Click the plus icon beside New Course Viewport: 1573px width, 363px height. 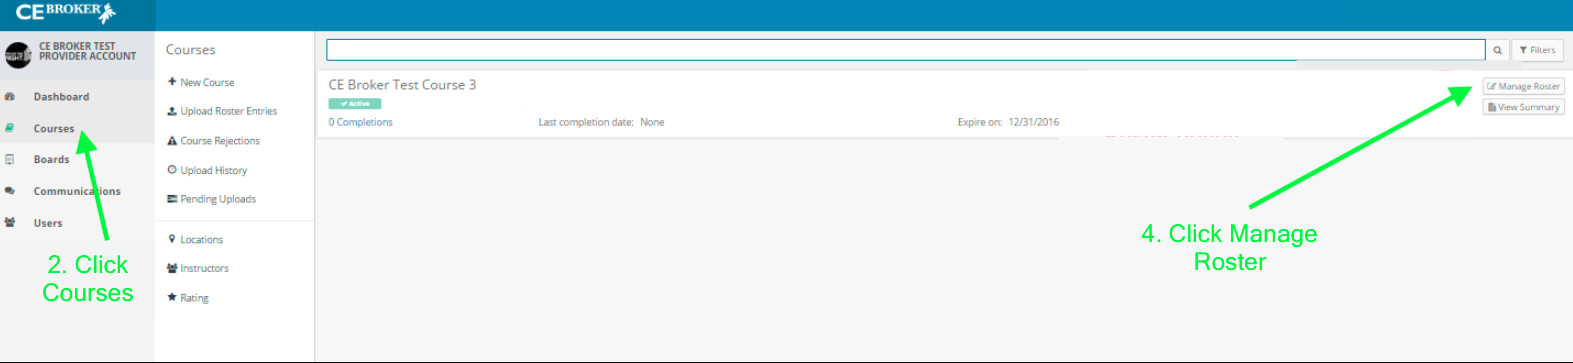[x=172, y=82]
